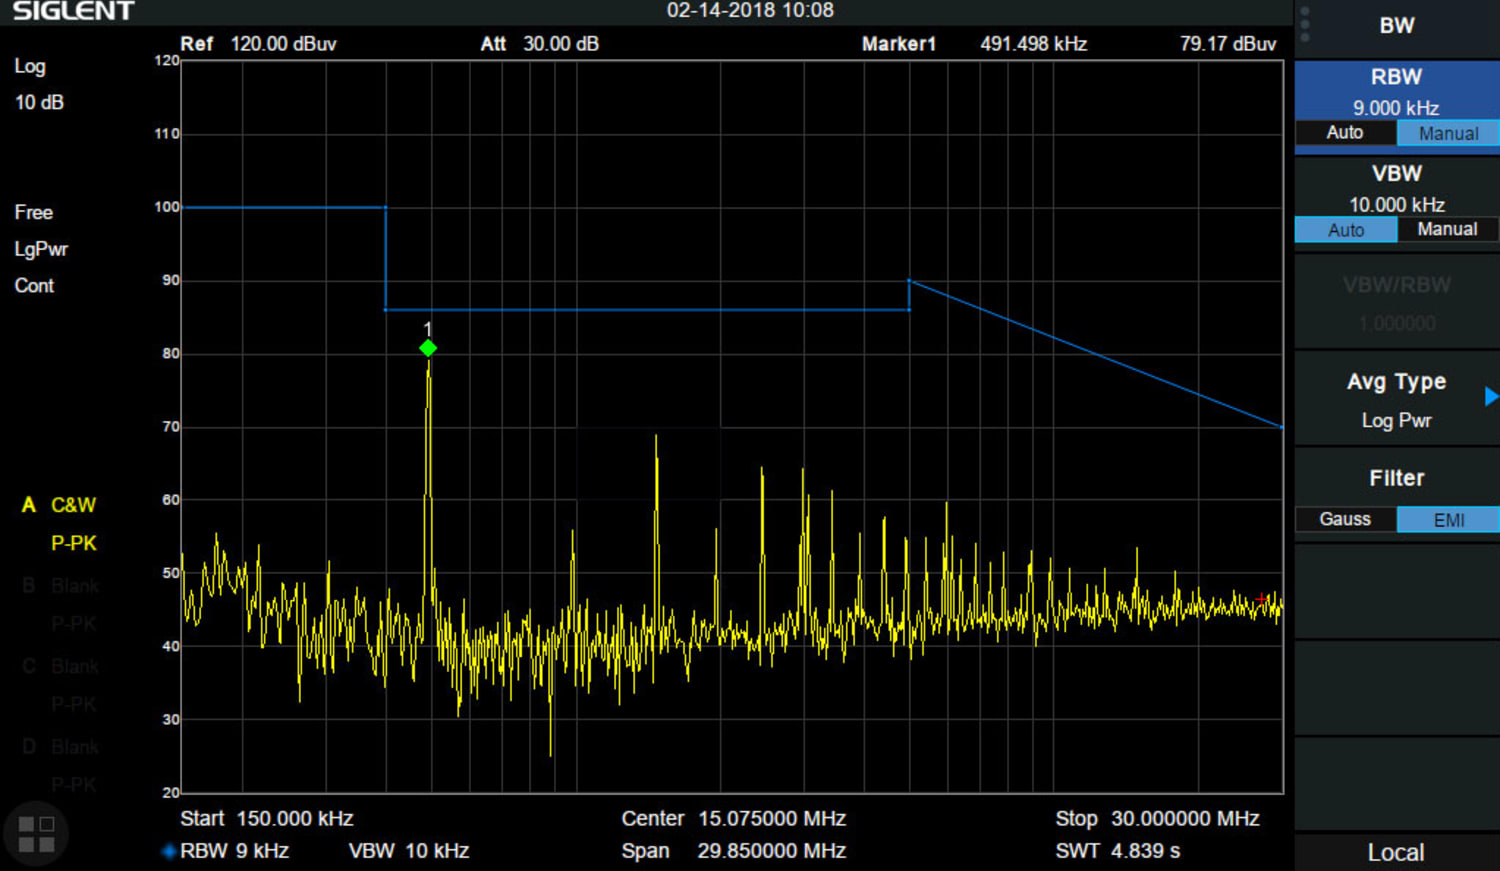Set VBW mode to Auto

(1346, 230)
